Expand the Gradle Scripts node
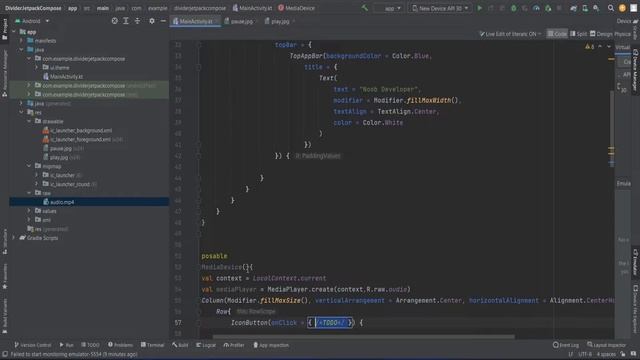This screenshot has width=640, height=360. pos(14,238)
